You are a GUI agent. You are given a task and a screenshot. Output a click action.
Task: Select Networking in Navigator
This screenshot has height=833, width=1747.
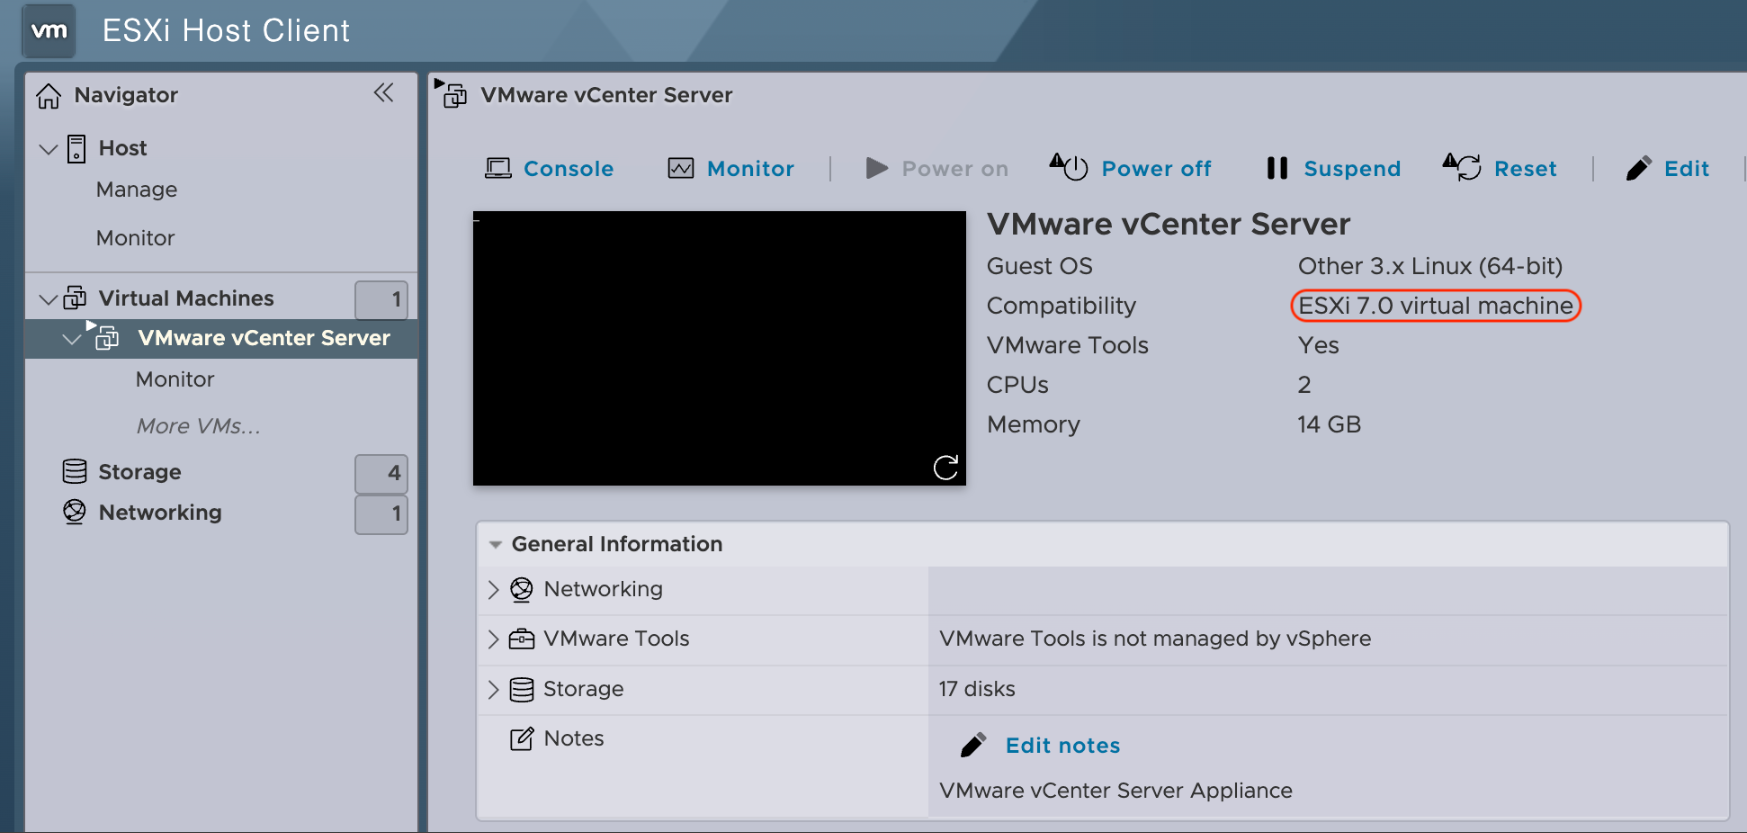click(x=160, y=512)
